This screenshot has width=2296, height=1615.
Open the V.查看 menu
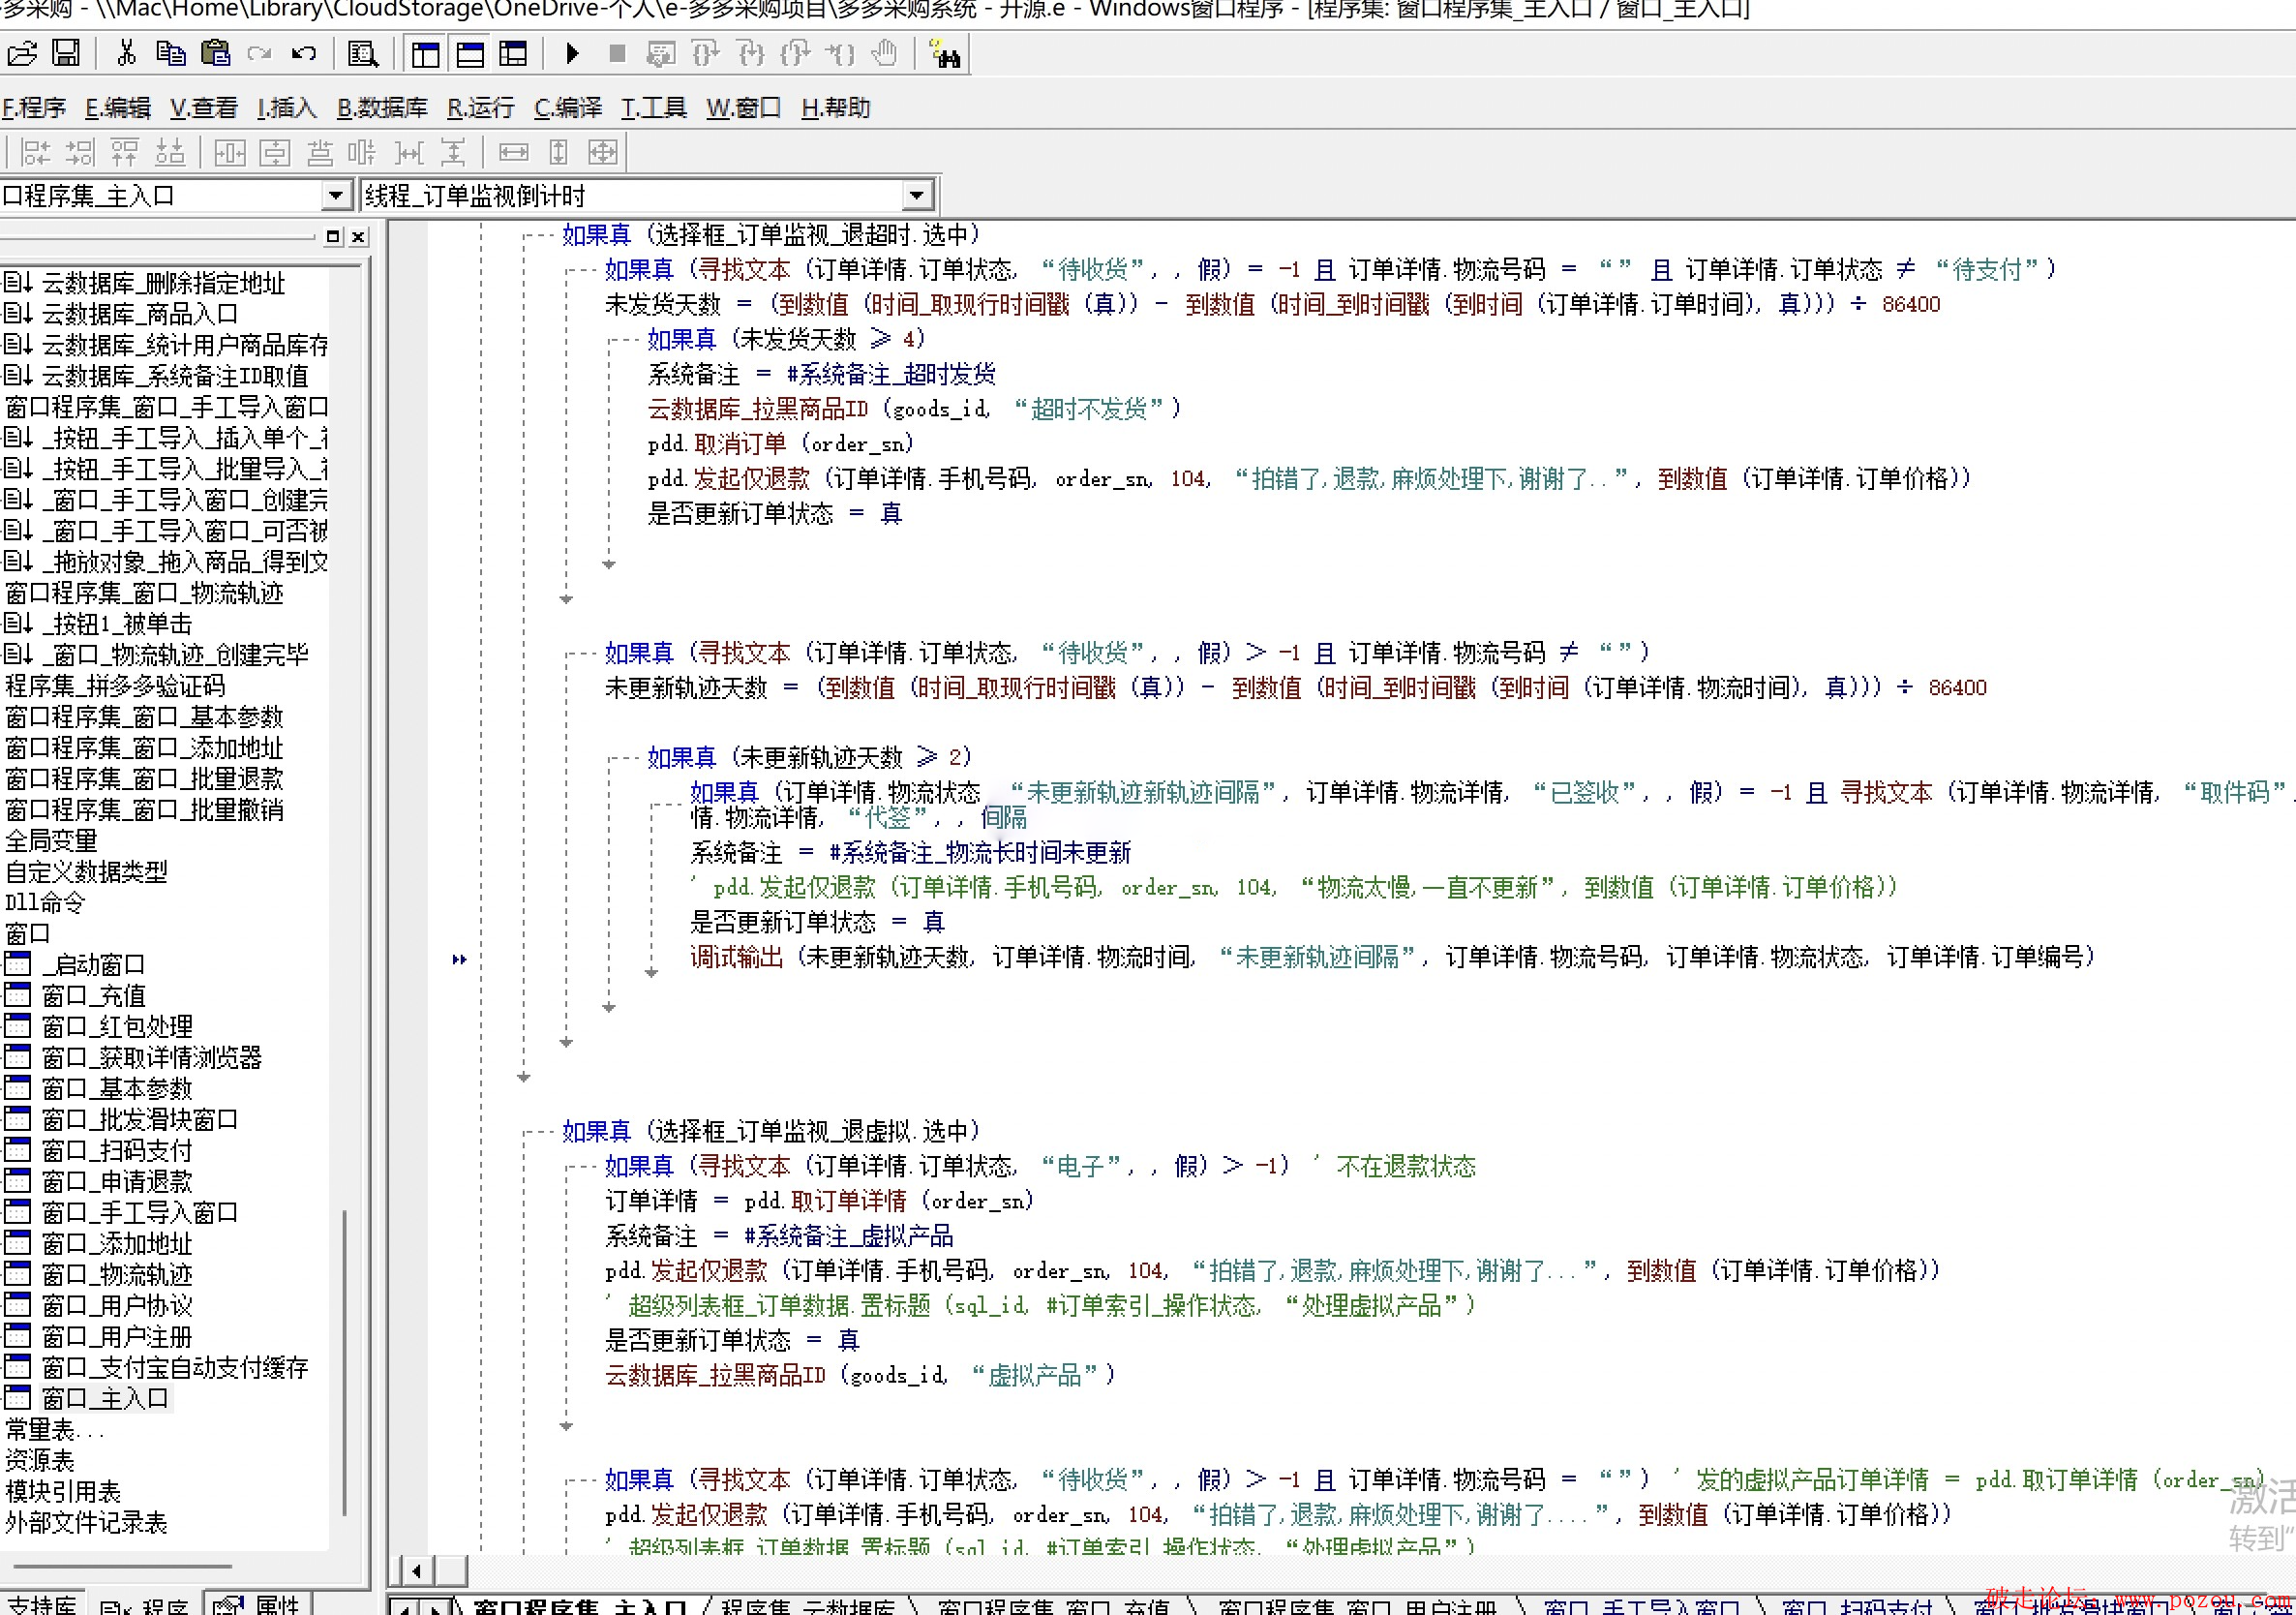pyautogui.click(x=204, y=108)
